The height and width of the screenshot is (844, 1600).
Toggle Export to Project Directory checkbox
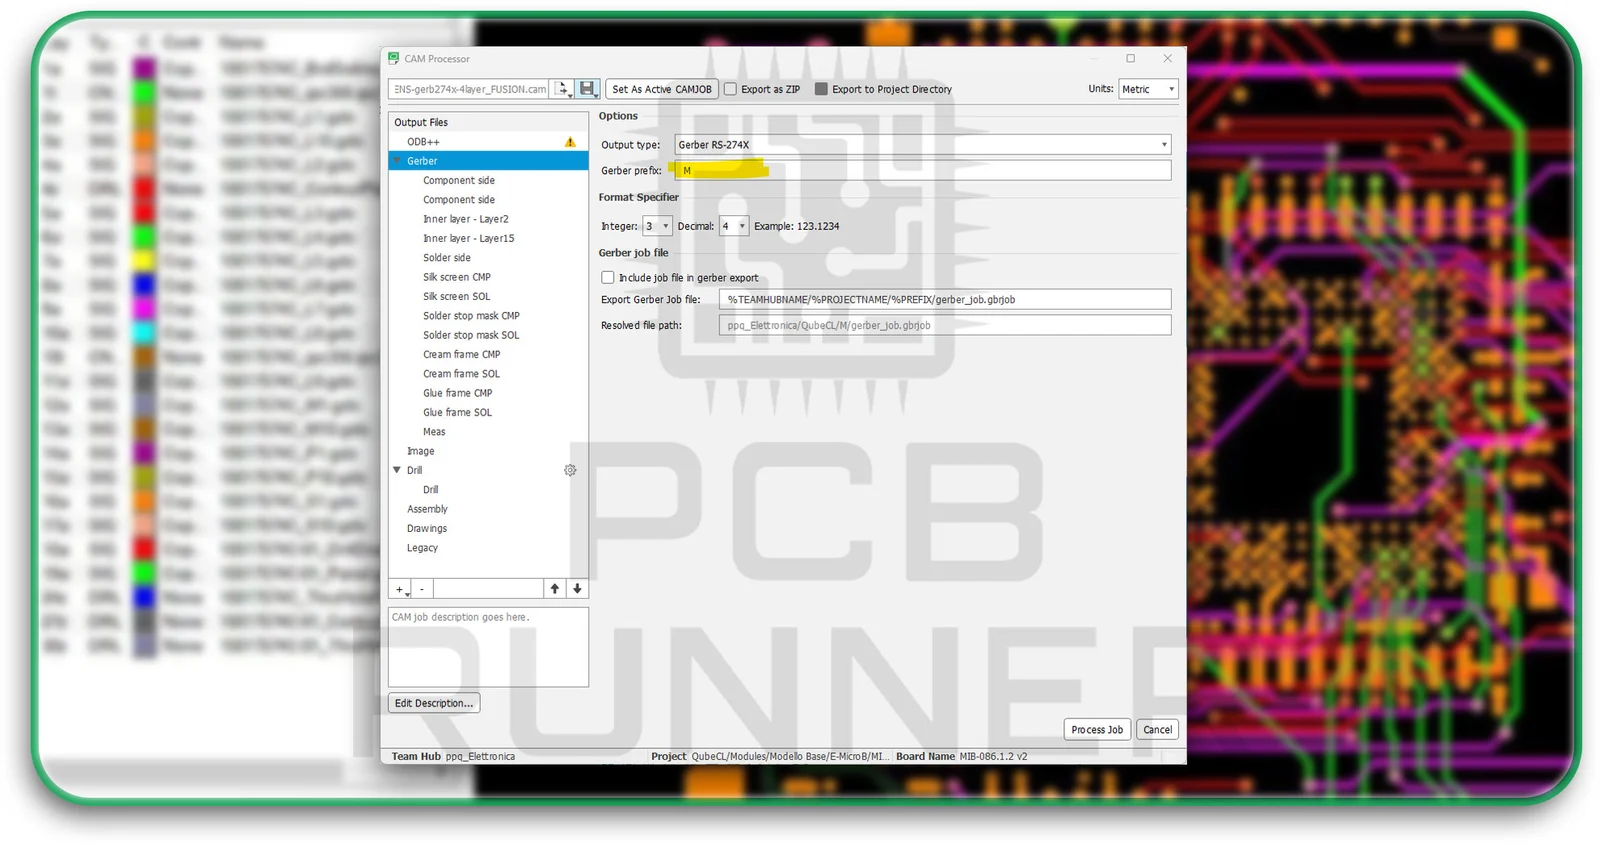point(821,89)
